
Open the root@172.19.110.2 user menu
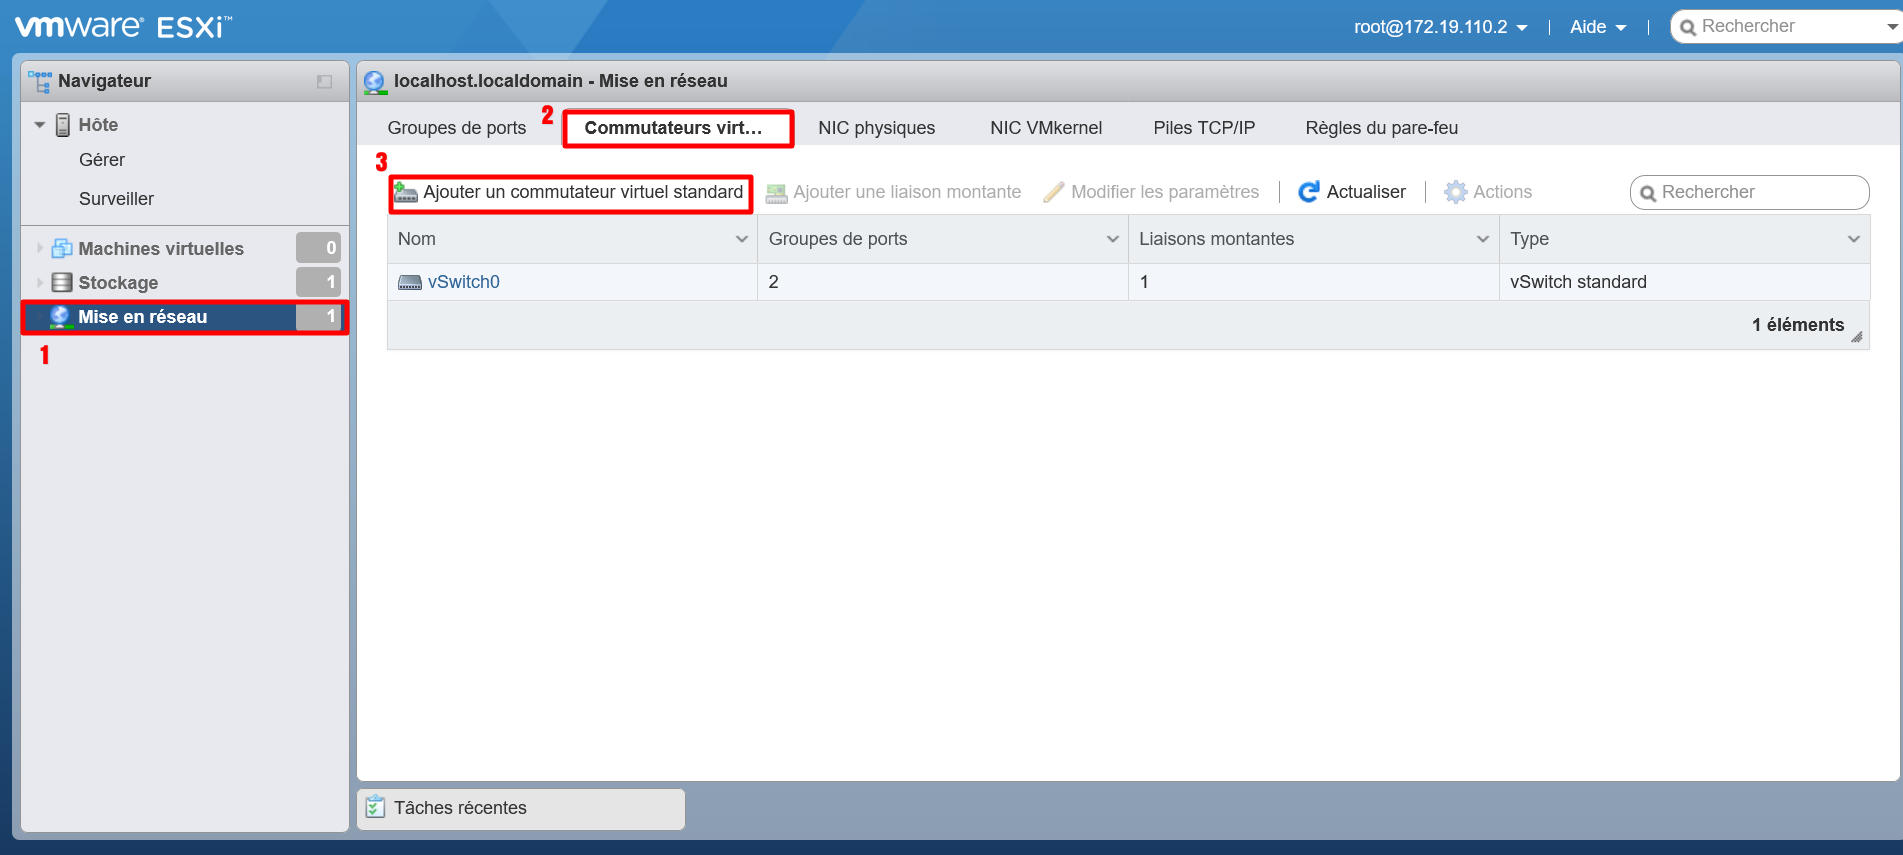(x=1440, y=27)
